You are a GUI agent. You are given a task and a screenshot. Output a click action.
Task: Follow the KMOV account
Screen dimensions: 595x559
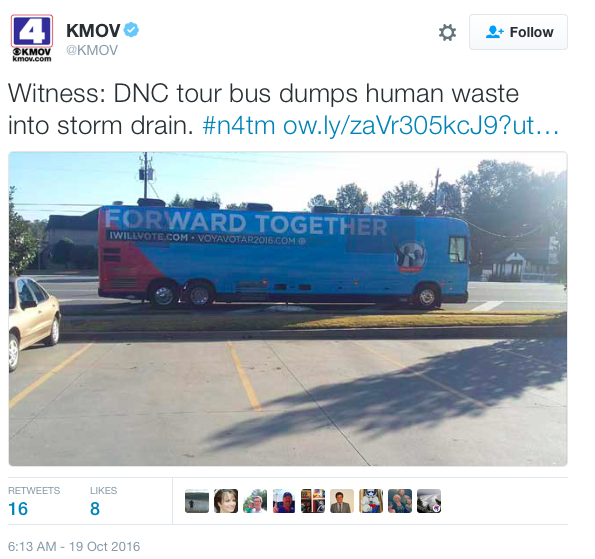[518, 32]
